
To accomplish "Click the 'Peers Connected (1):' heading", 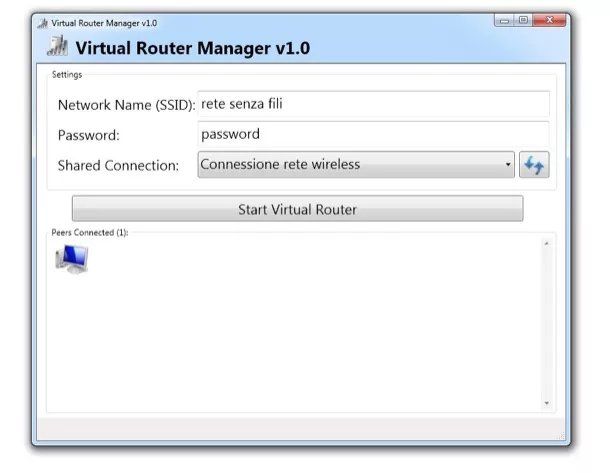I will point(90,233).
